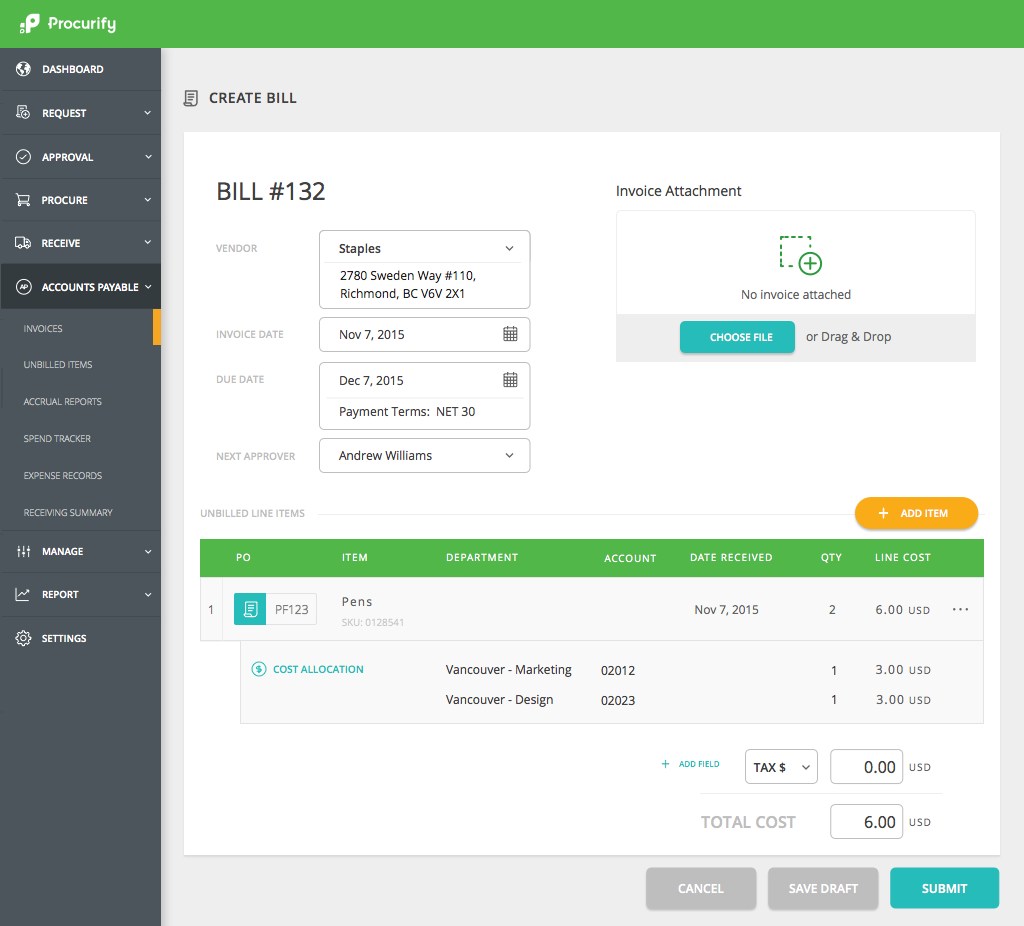
Task: Click the Manage sliders icon
Action: point(24,551)
